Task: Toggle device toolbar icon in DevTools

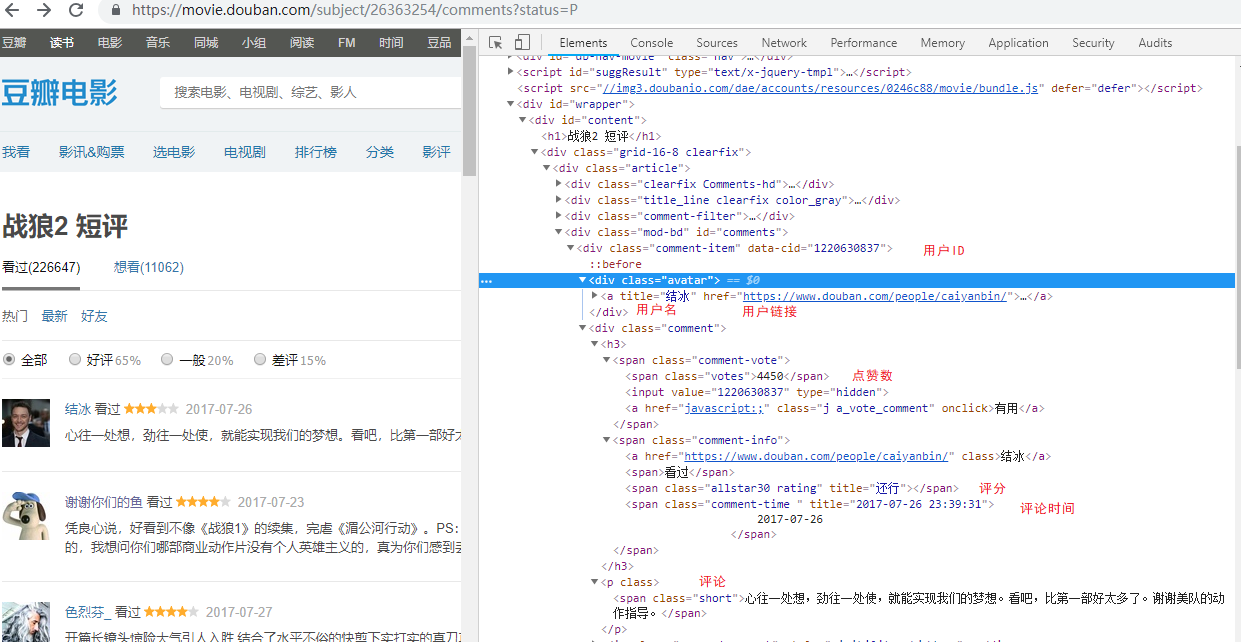Action: [522, 42]
